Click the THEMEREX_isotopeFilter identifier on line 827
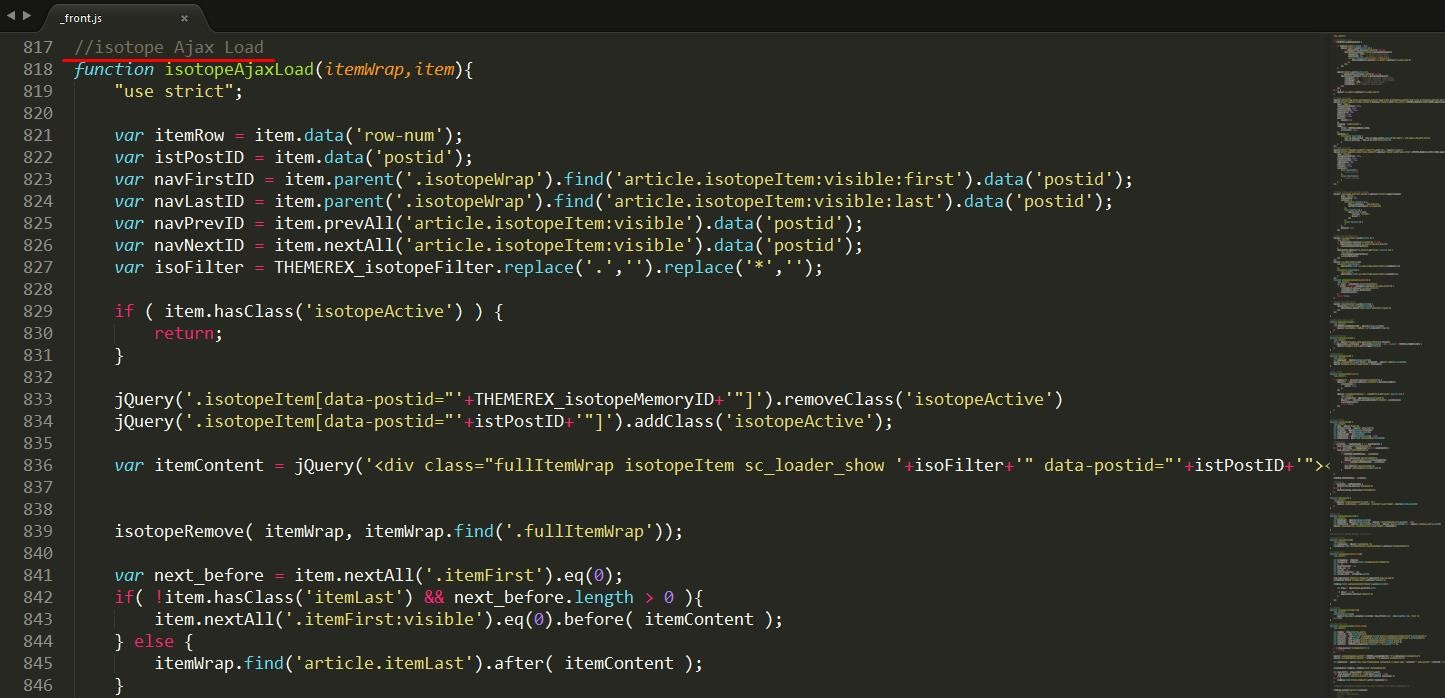The height and width of the screenshot is (698, 1445). (x=388, y=267)
